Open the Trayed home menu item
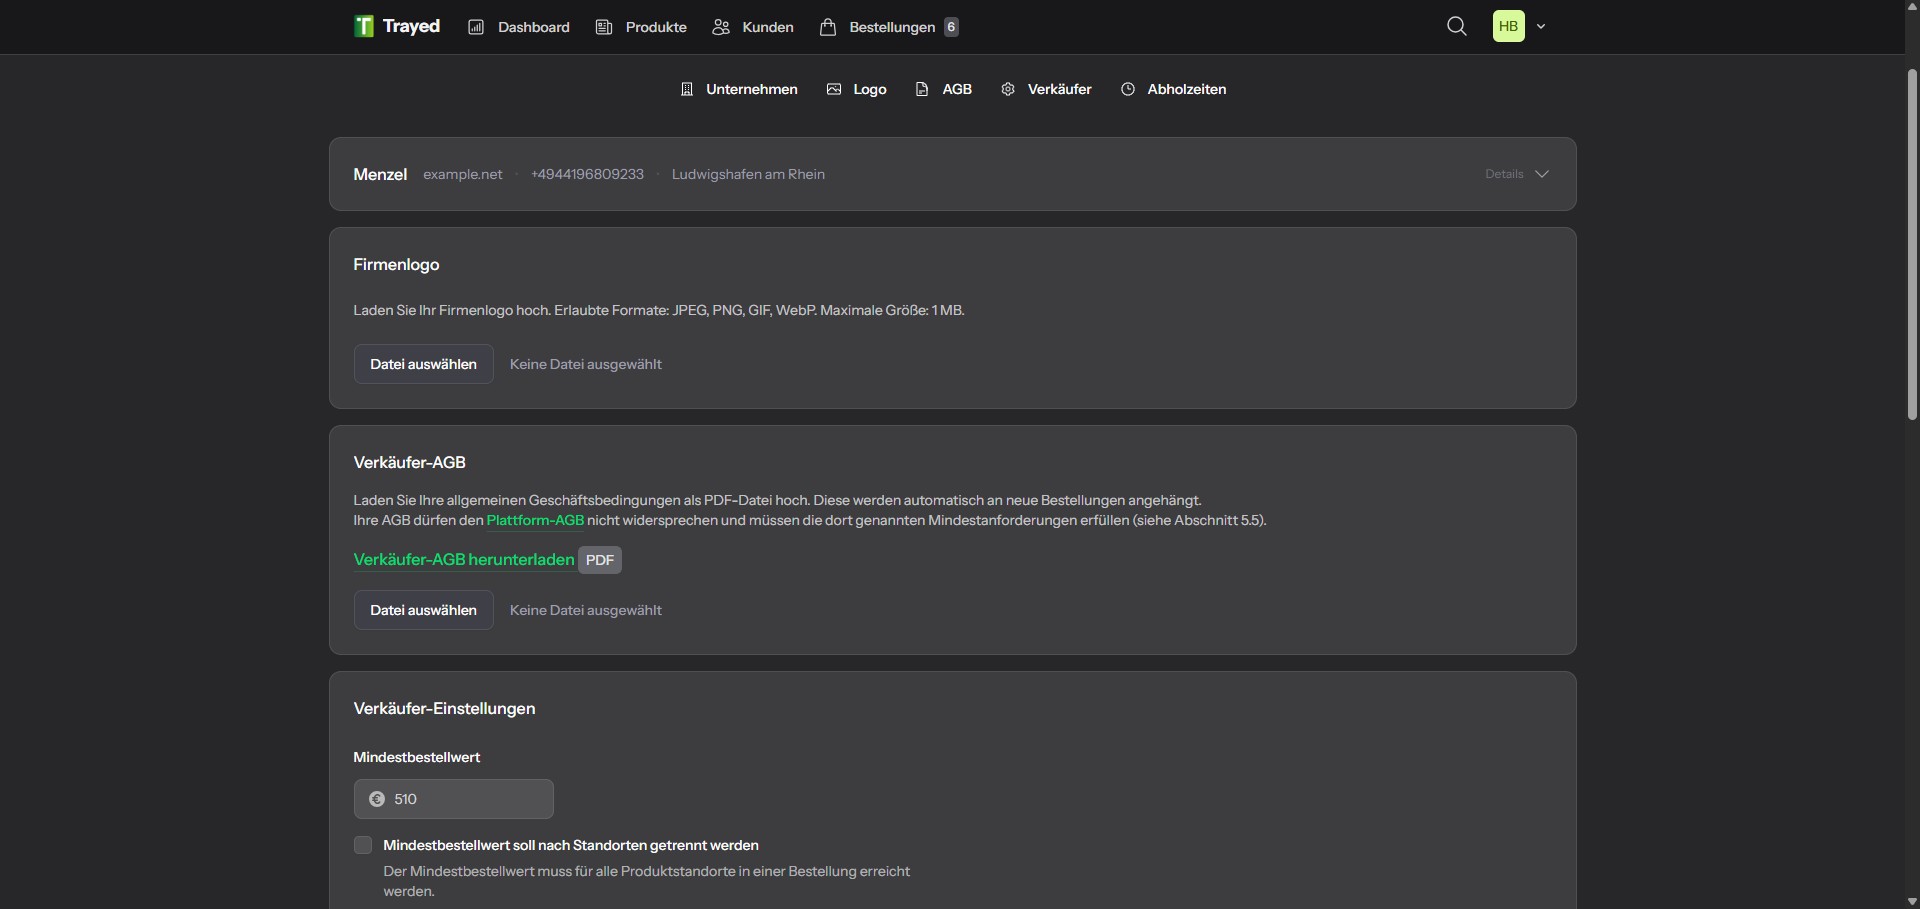This screenshot has width=1920, height=909. pos(396,26)
